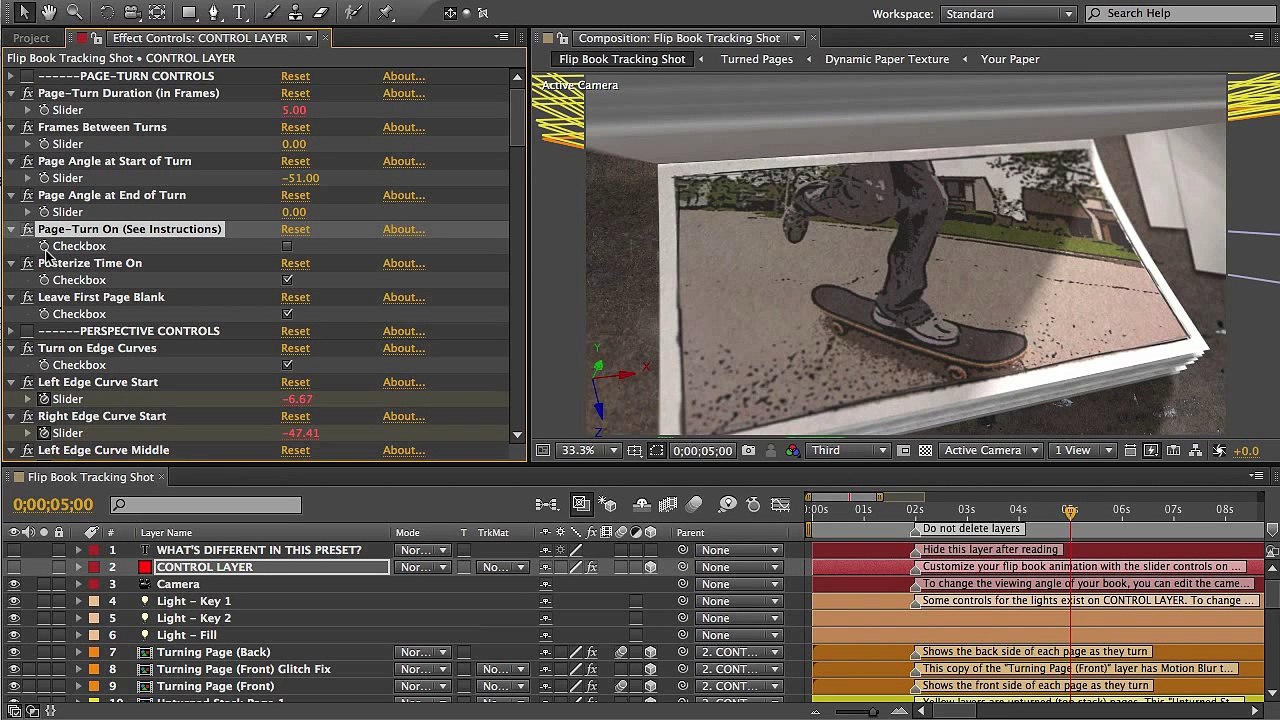
Task: Select the Clone Stamp tool
Action: [297, 13]
